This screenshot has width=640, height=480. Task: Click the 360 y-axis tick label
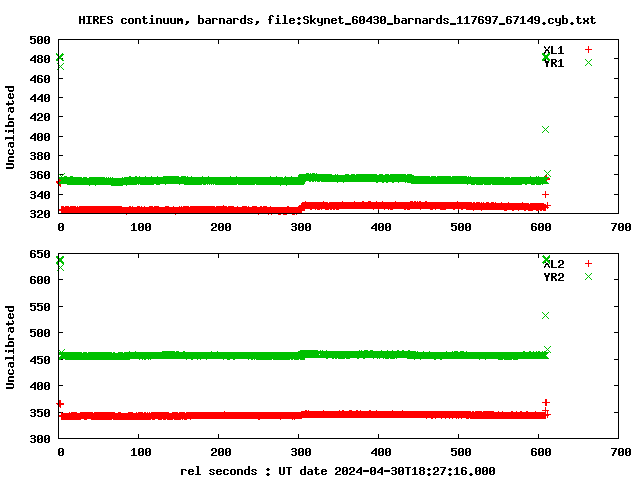[x=40, y=175]
